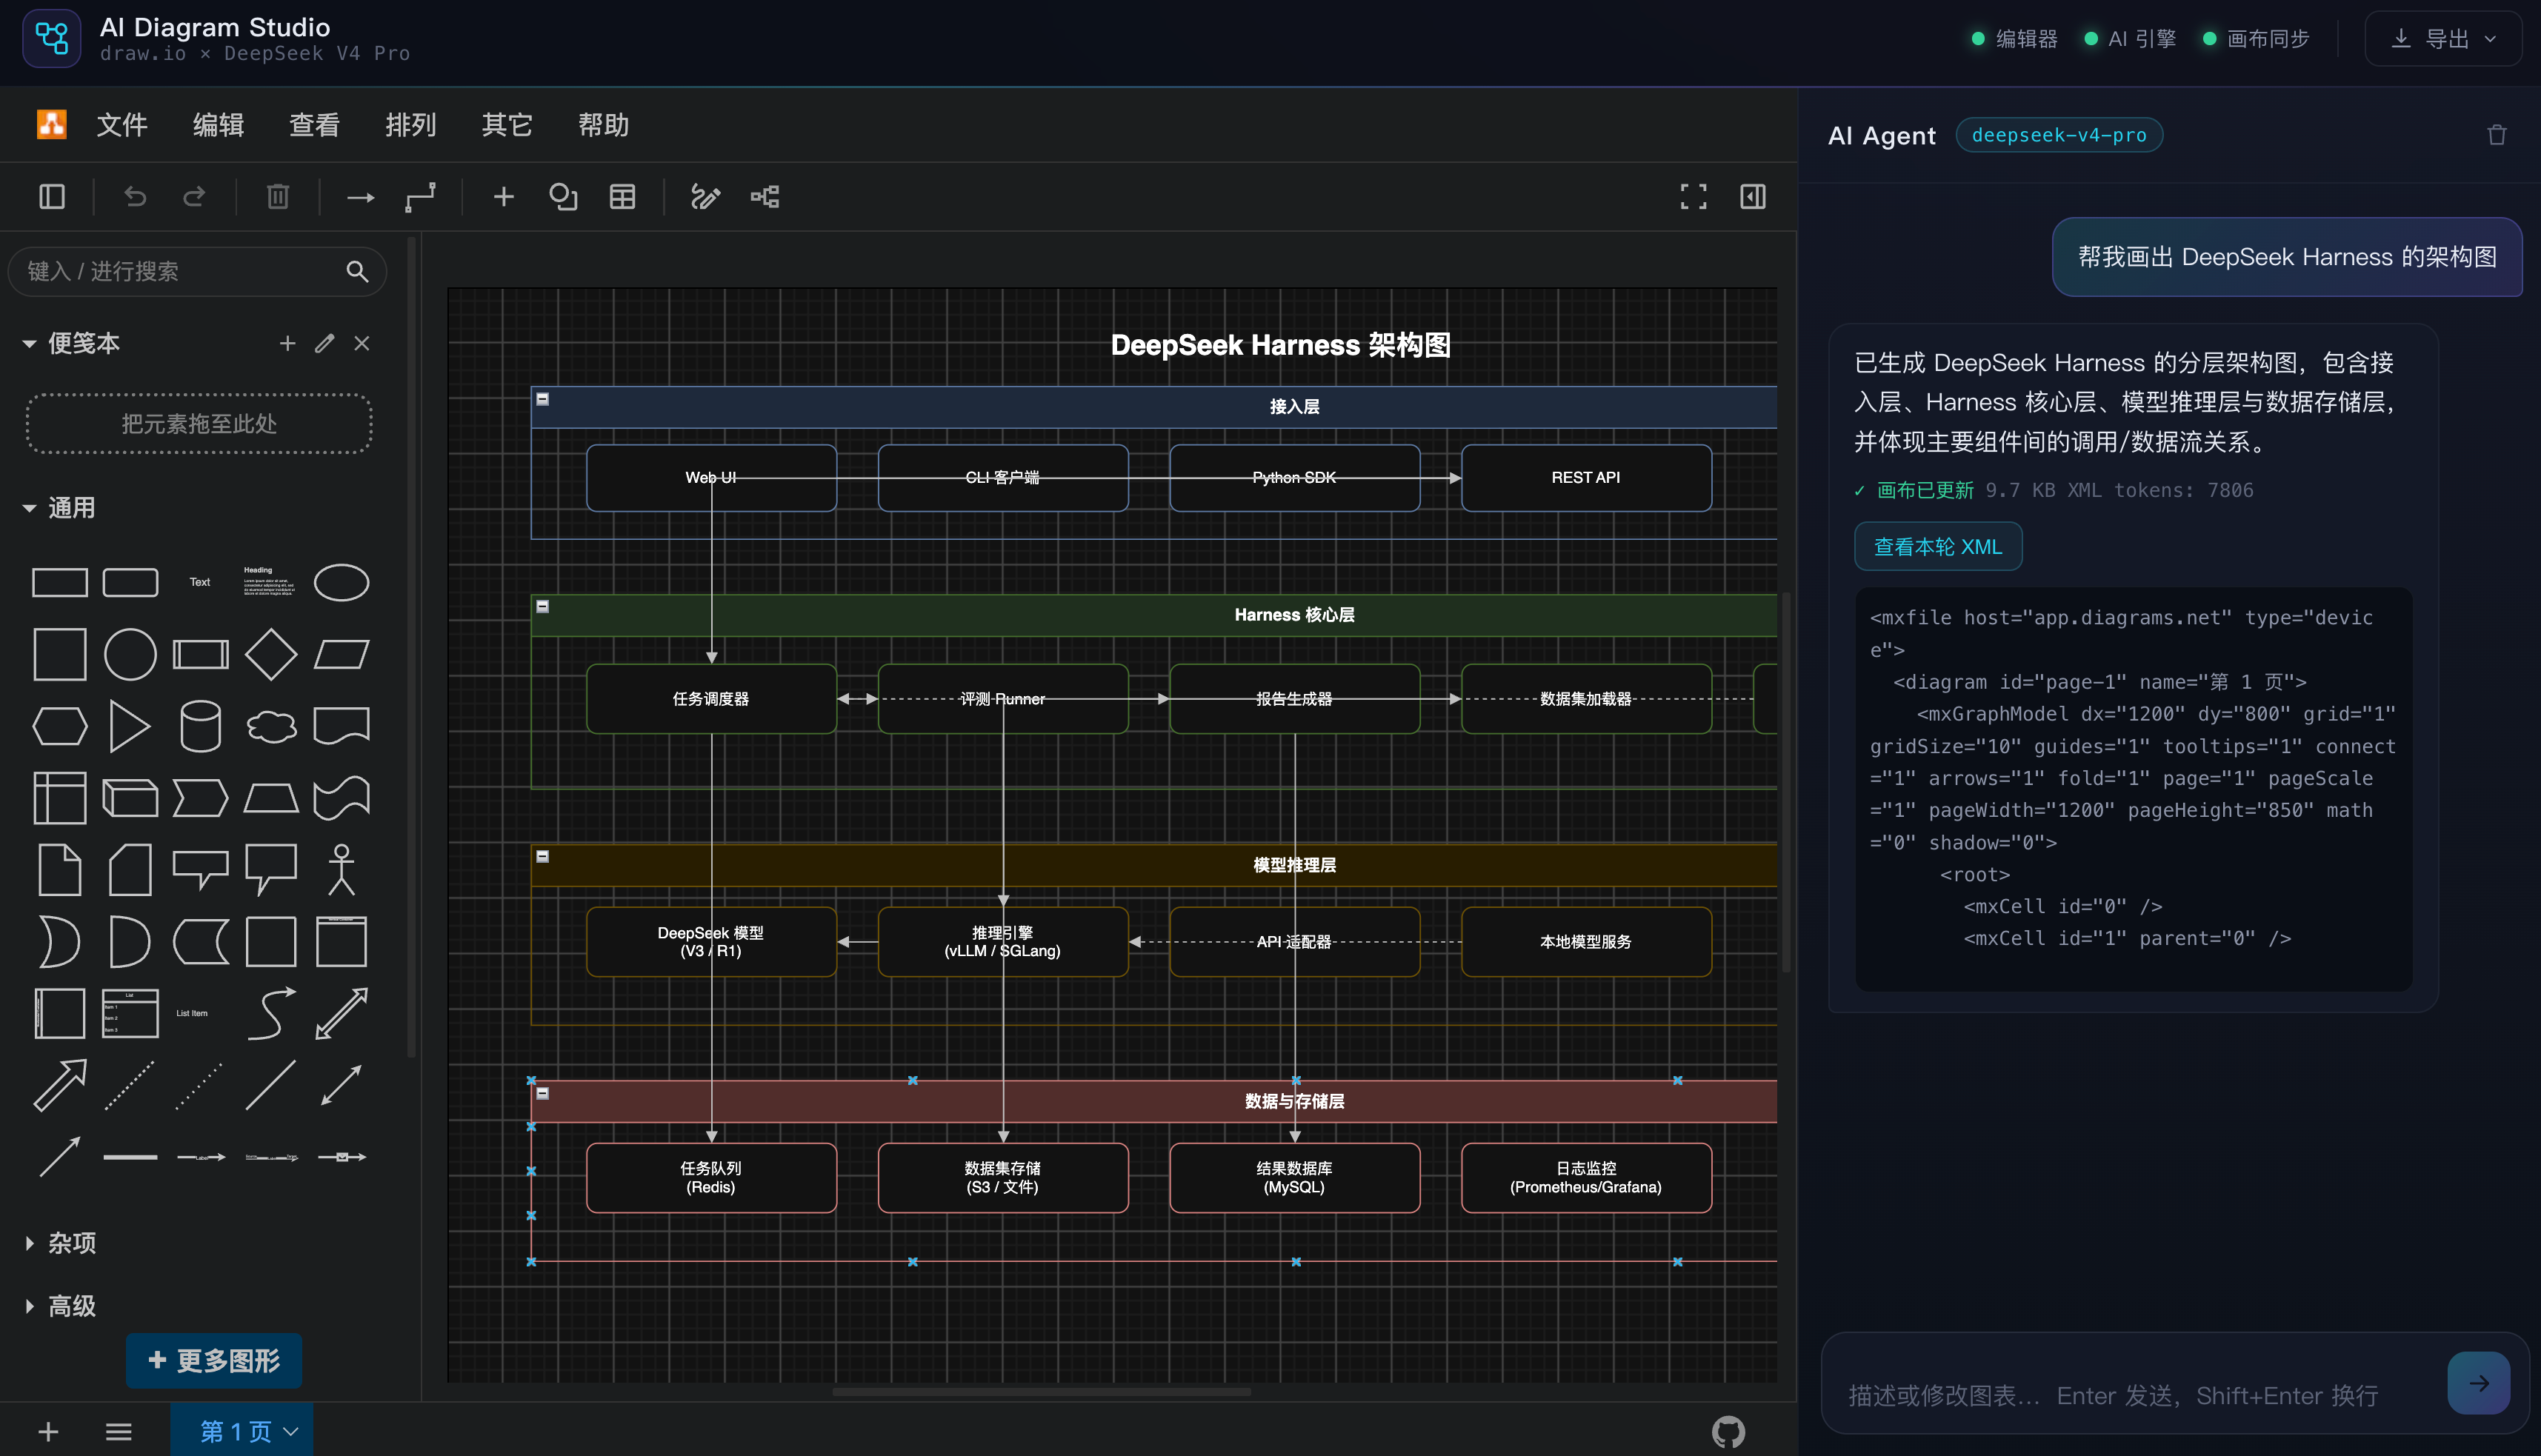Open the GitHub link icon
Screen dimensions: 2541x1456
(1728, 1432)
